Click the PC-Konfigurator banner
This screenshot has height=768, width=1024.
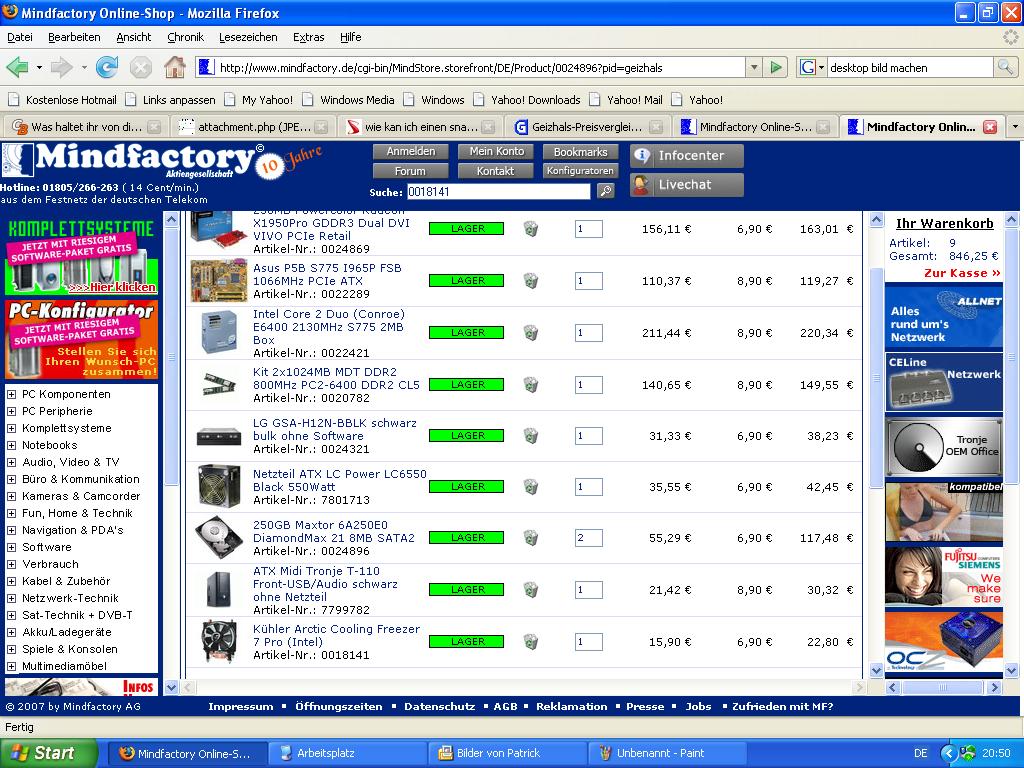click(82, 340)
